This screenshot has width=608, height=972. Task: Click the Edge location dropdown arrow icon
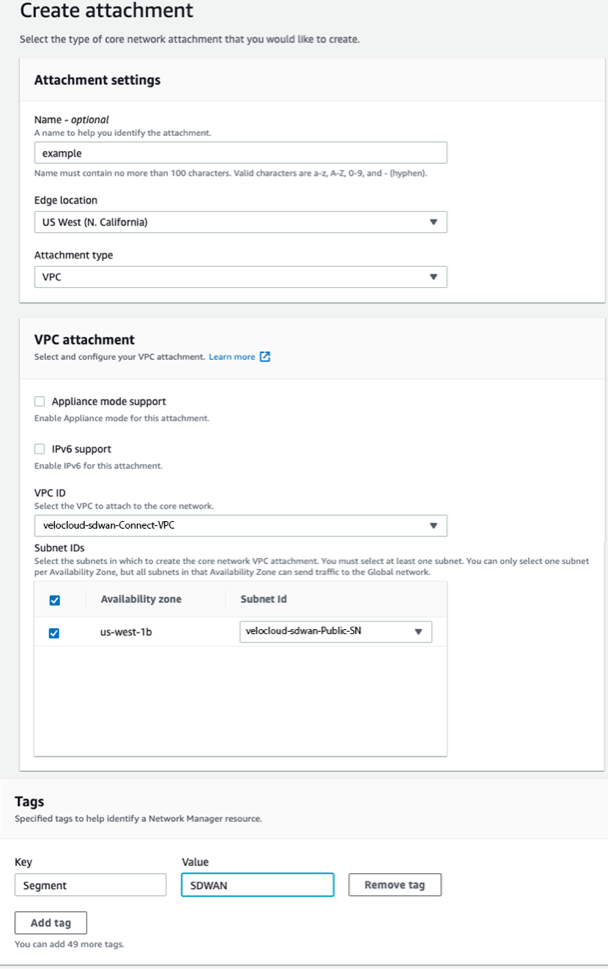tap(433, 222)
